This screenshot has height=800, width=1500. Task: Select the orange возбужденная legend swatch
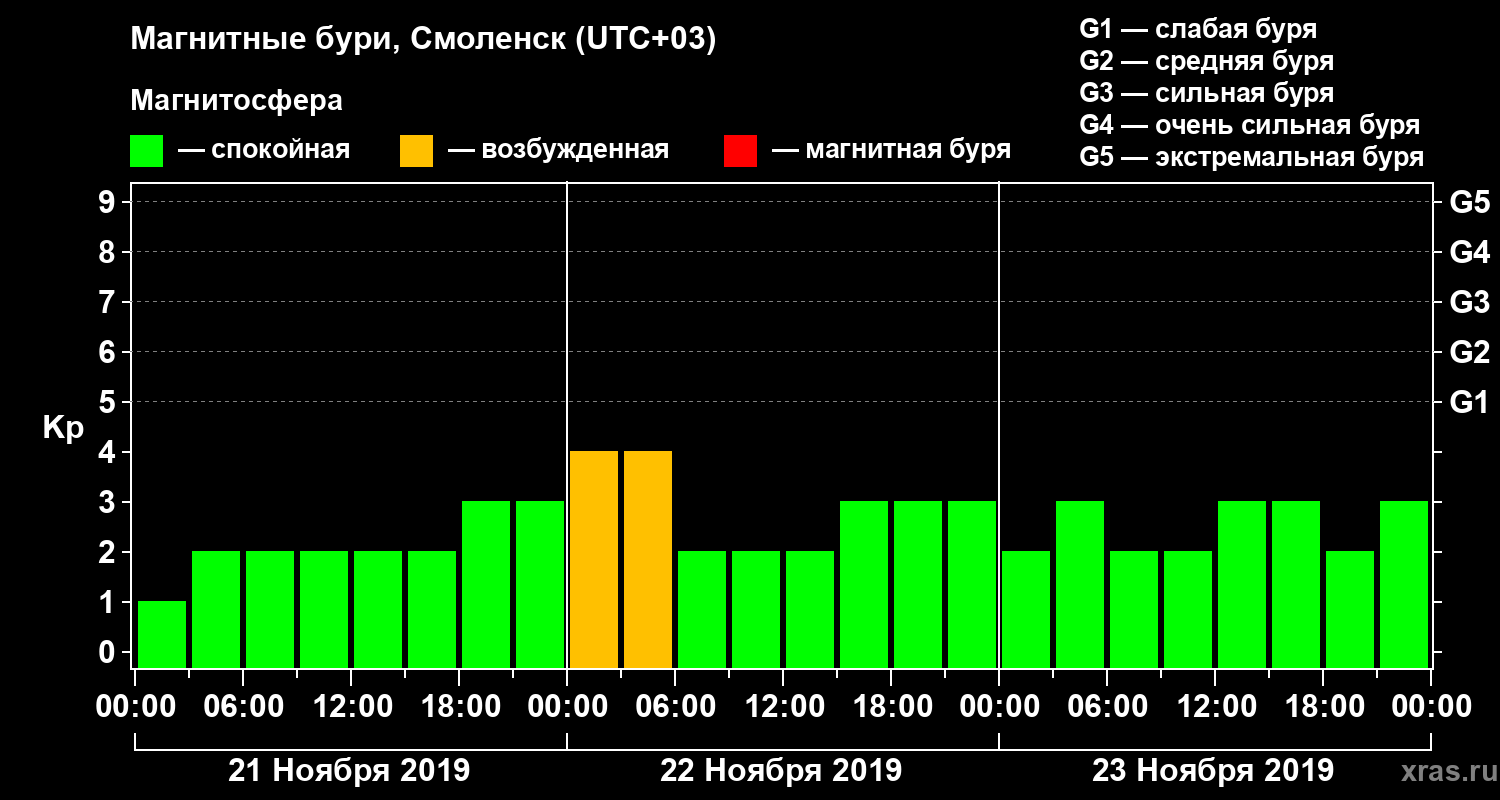[416, 151]
